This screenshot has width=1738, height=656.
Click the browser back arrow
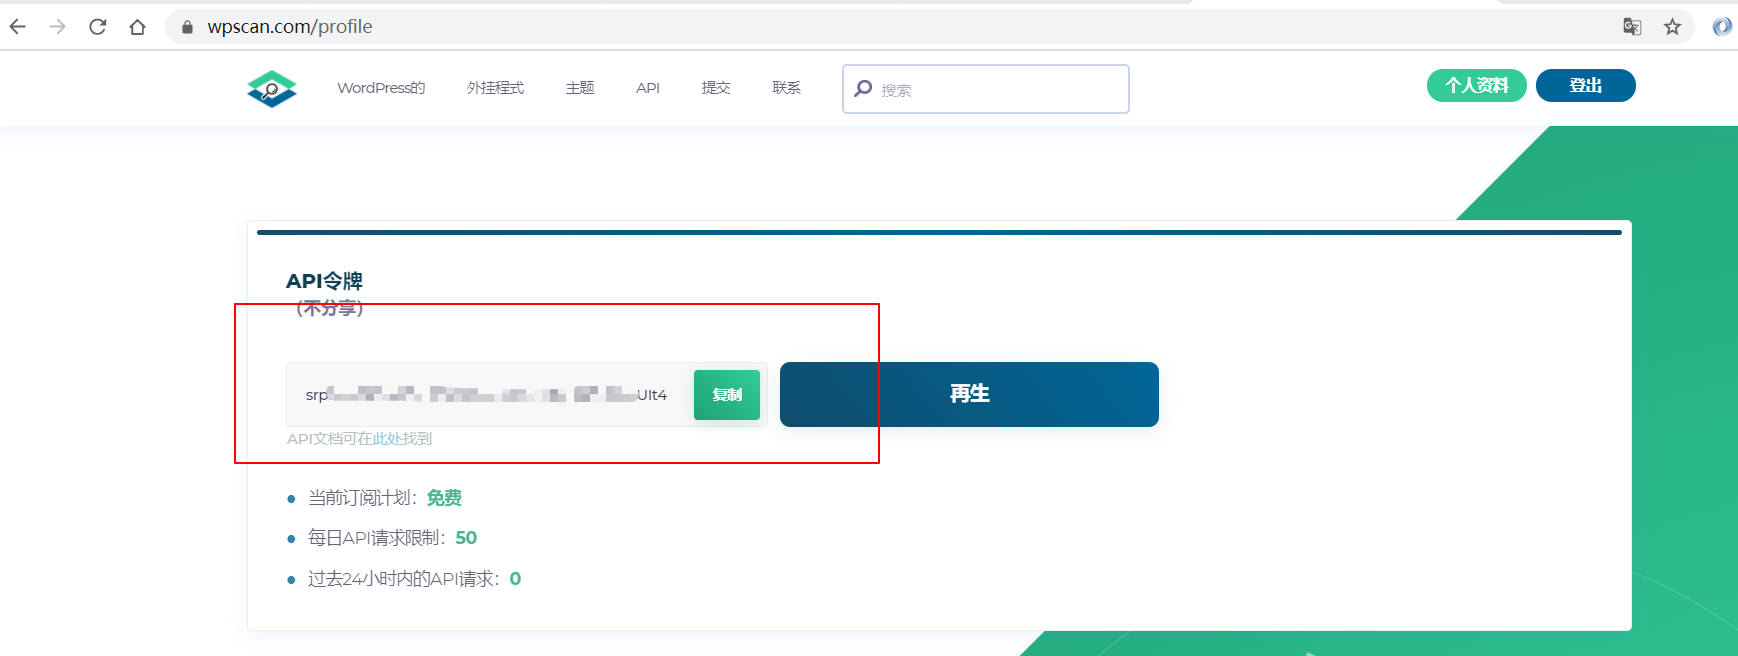(x=18, y=27)
